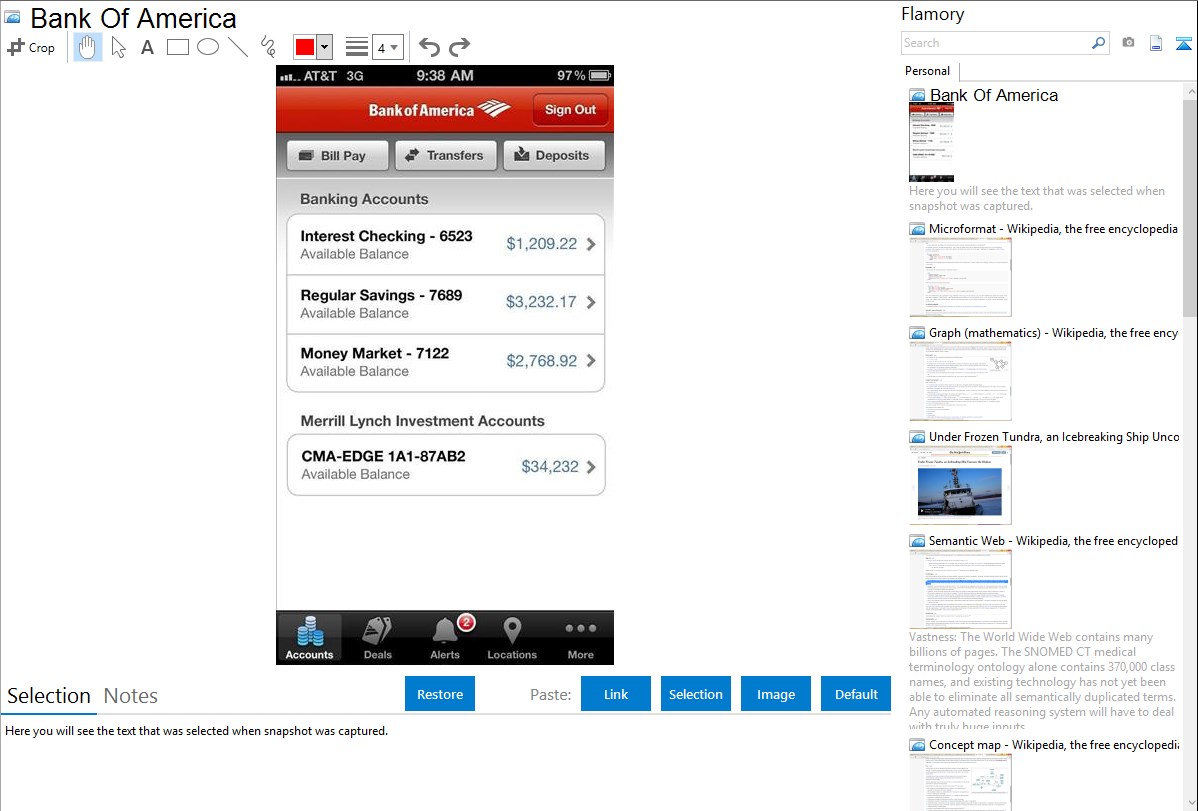
Task: Open the color dropdown arrow
Action: tap(324, 47)
